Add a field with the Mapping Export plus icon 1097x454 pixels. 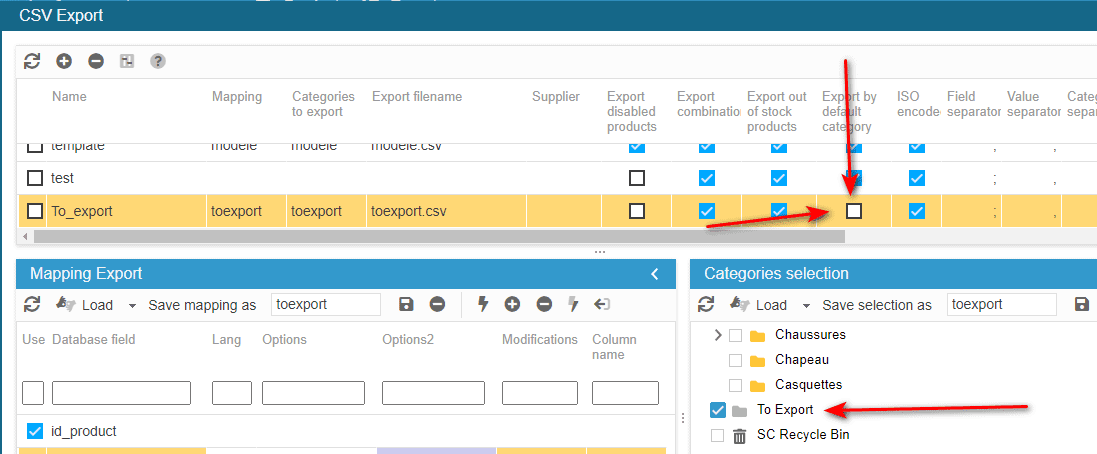pyautogui.click(x=512, y=304)
